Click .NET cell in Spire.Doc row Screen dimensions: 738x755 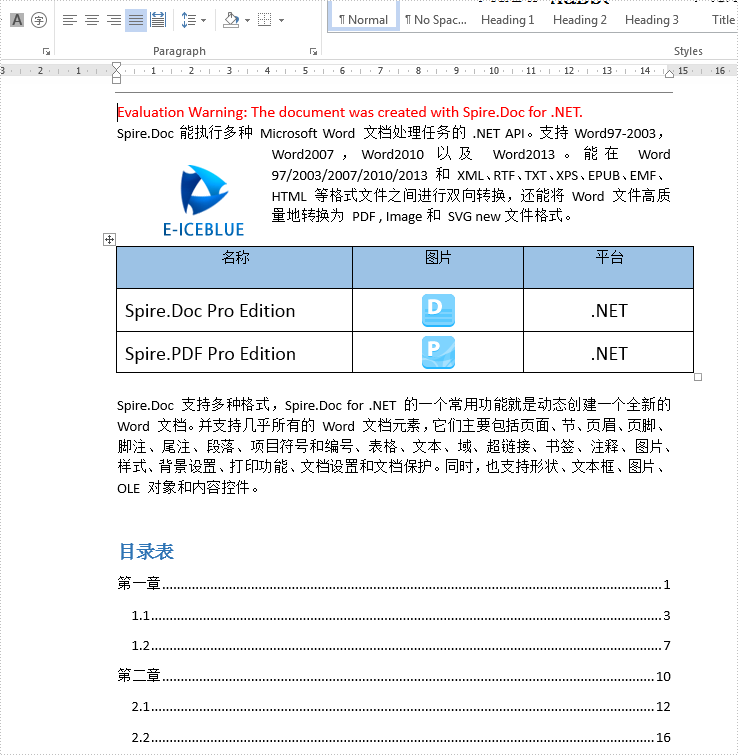click(609, 310)
